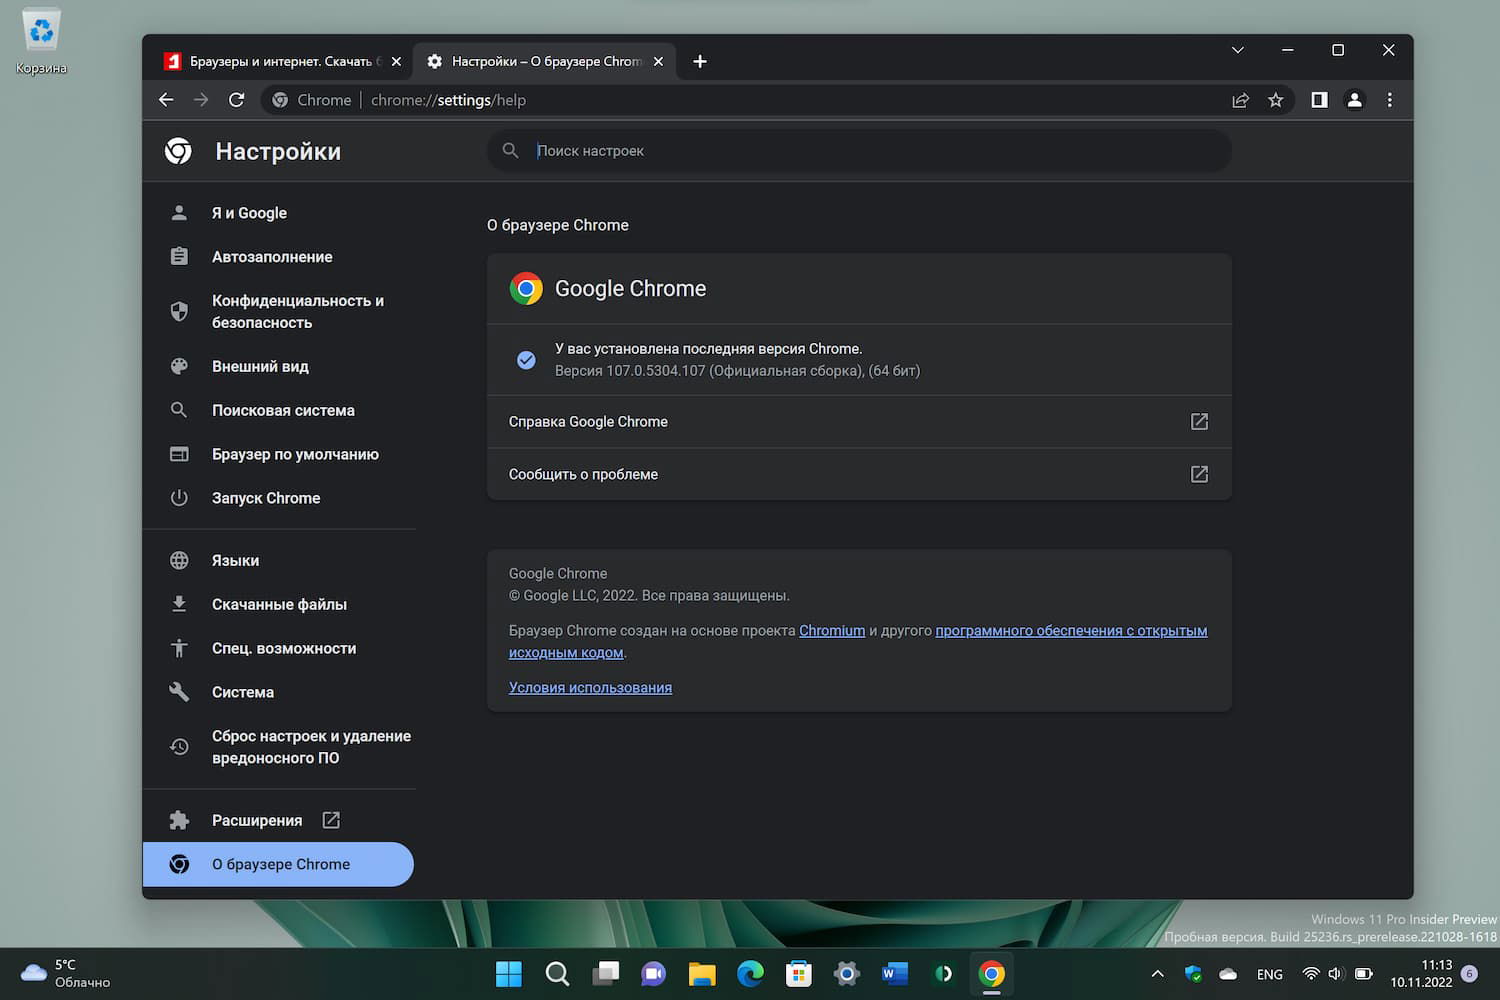
Task: Open the Chrome side panel icon
Action: (x=1319, y=100)
